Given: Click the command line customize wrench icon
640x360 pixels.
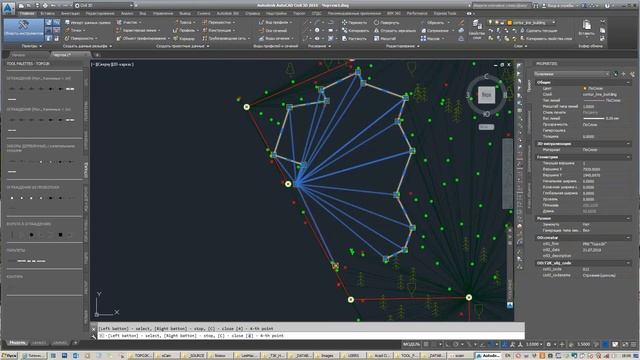Looking at the screenshot, I should click(x=93, y=336).
